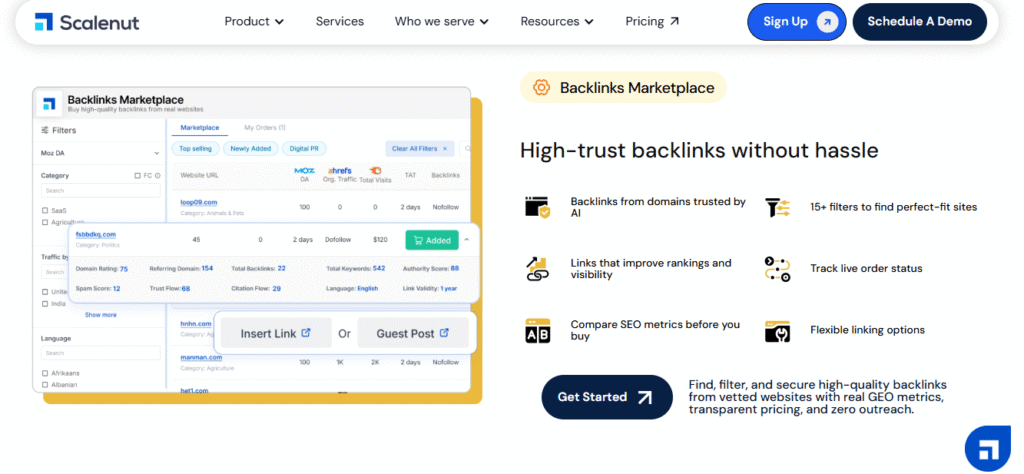This screenshot has width=1024, height=474.
Task: Click the Backlinks Marketplace badge icon
Action: [x=541, y=88]
